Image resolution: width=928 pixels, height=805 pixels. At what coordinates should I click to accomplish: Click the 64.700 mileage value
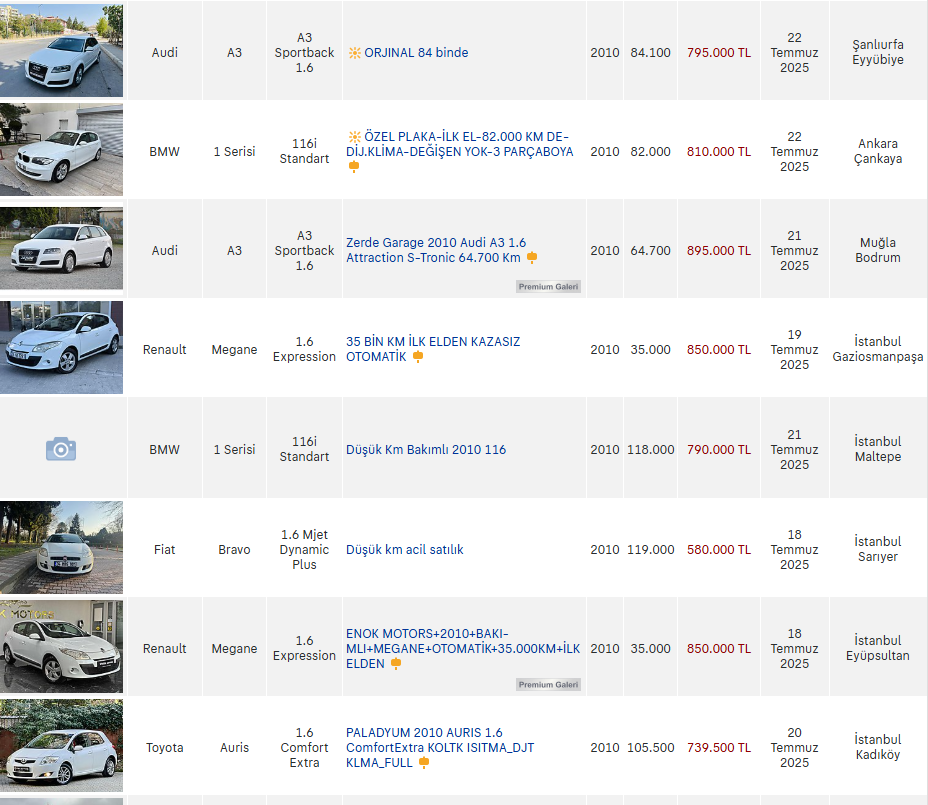650,250
